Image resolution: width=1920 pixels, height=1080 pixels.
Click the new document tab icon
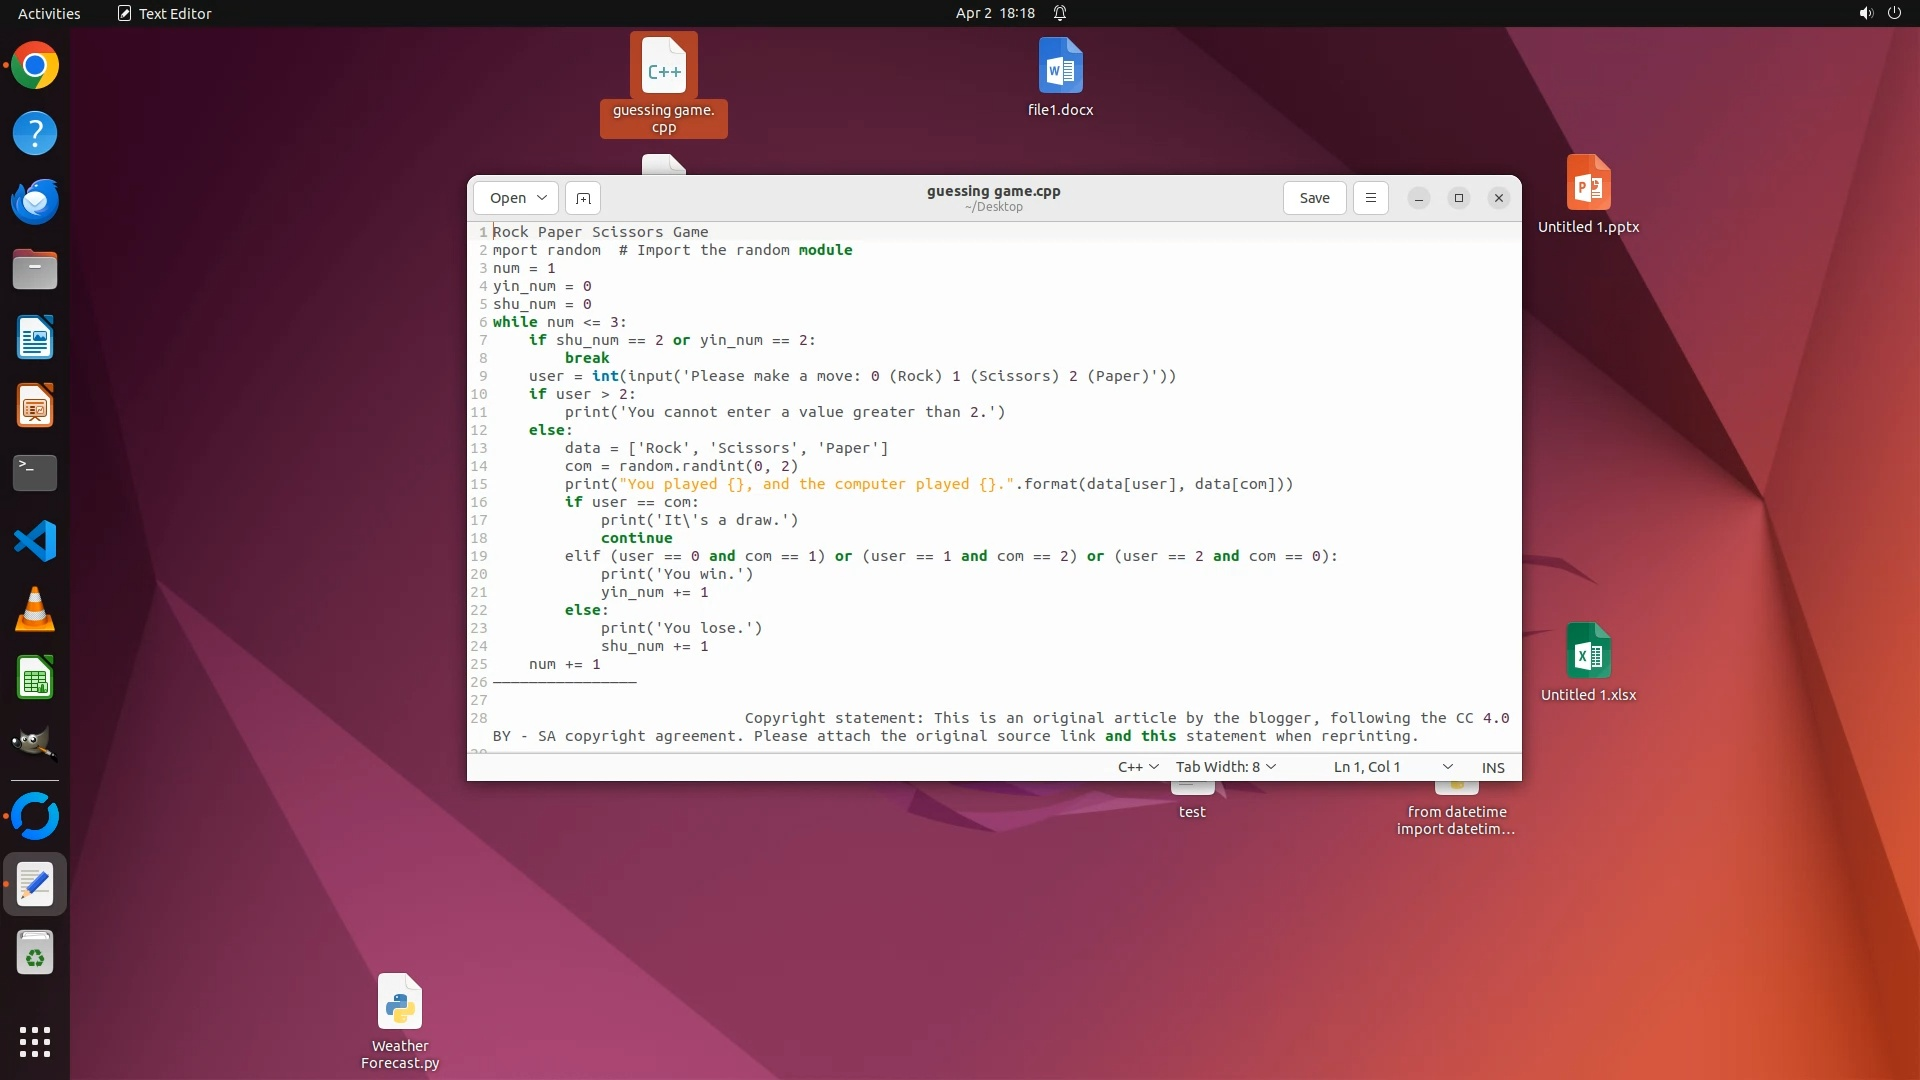click(x=583, y=198)
